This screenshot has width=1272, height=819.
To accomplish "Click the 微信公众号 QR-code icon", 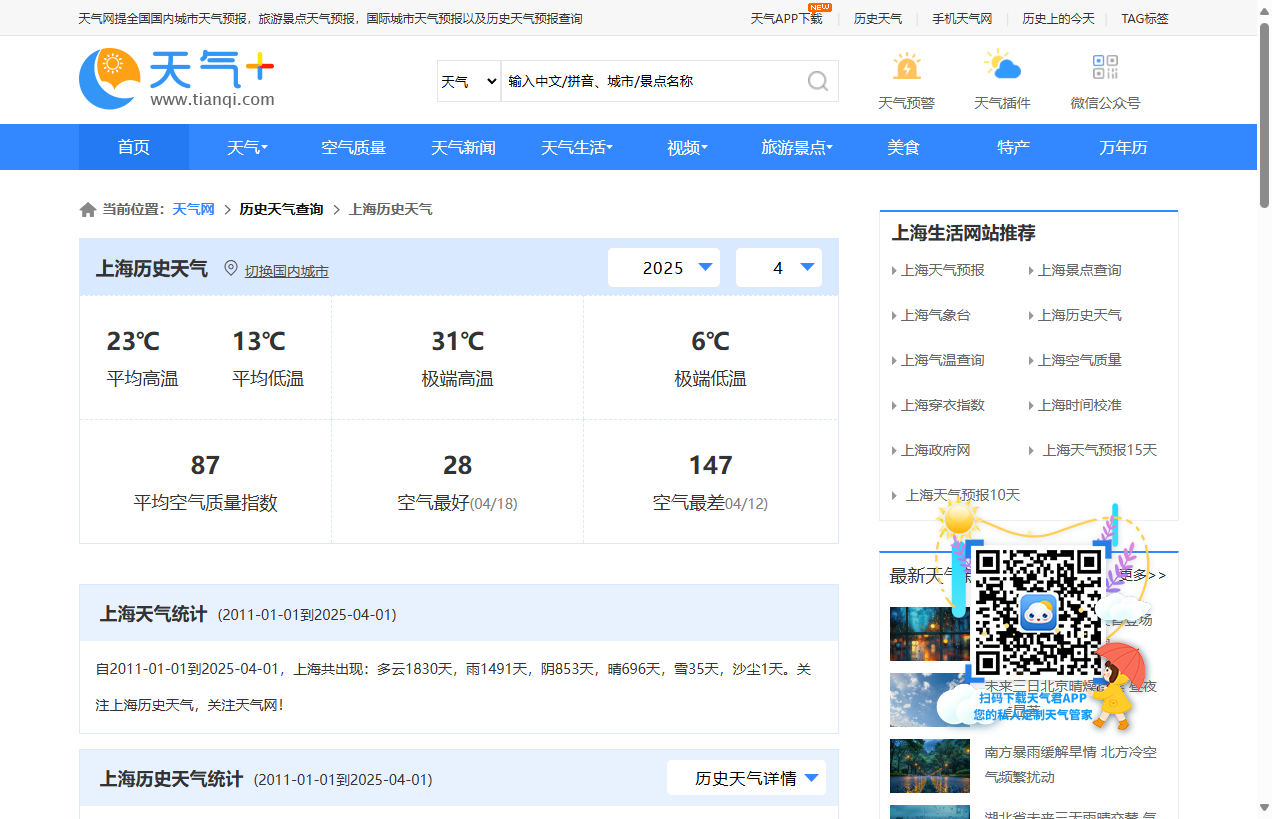I will click(1105, 66).
